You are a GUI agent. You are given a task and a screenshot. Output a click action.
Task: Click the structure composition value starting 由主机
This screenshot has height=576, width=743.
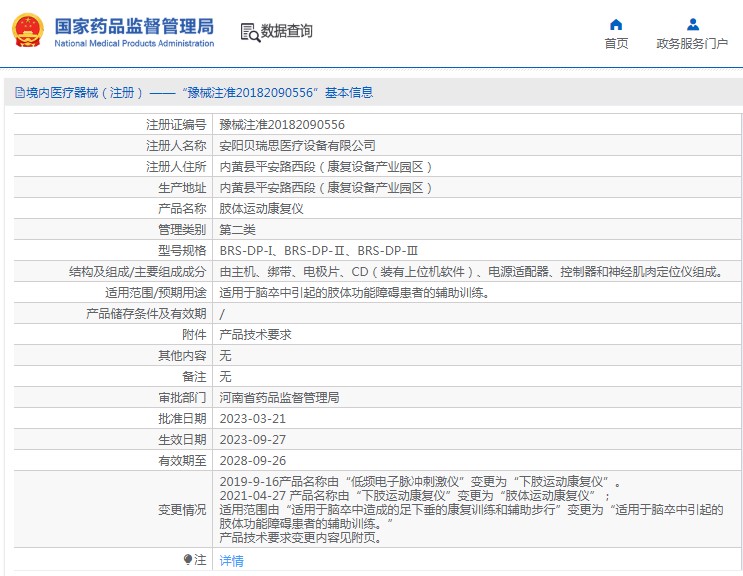[x=472, y=271]
